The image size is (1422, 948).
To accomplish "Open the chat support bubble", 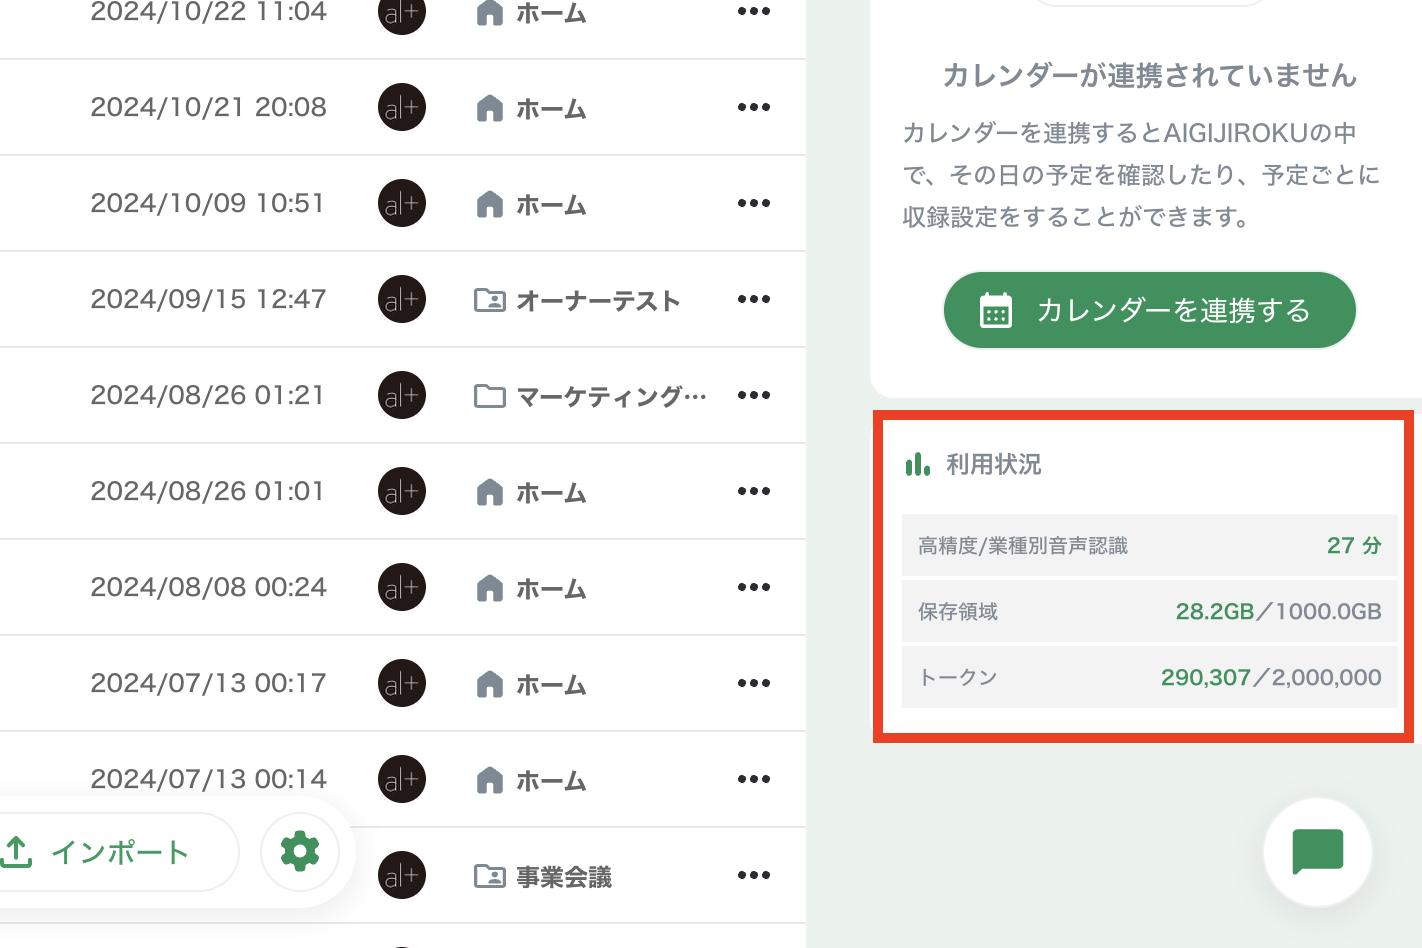I will coord(1318,852).
